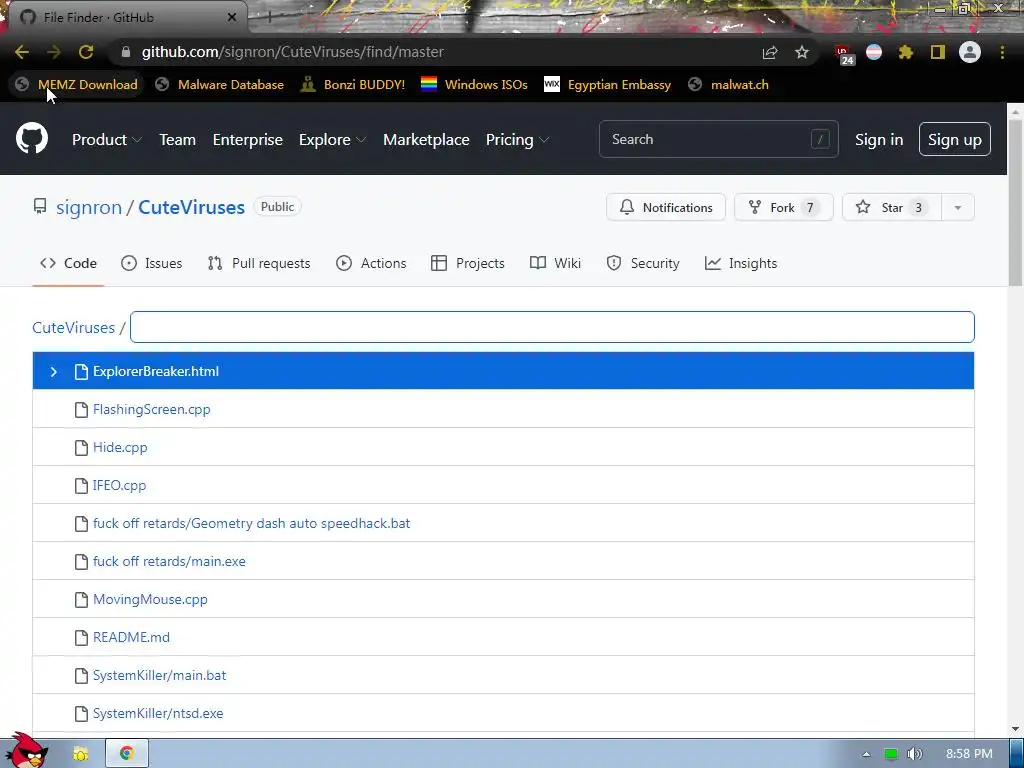
Task: Open the Marketplace nav link
Action: click(x=426, y=140)
